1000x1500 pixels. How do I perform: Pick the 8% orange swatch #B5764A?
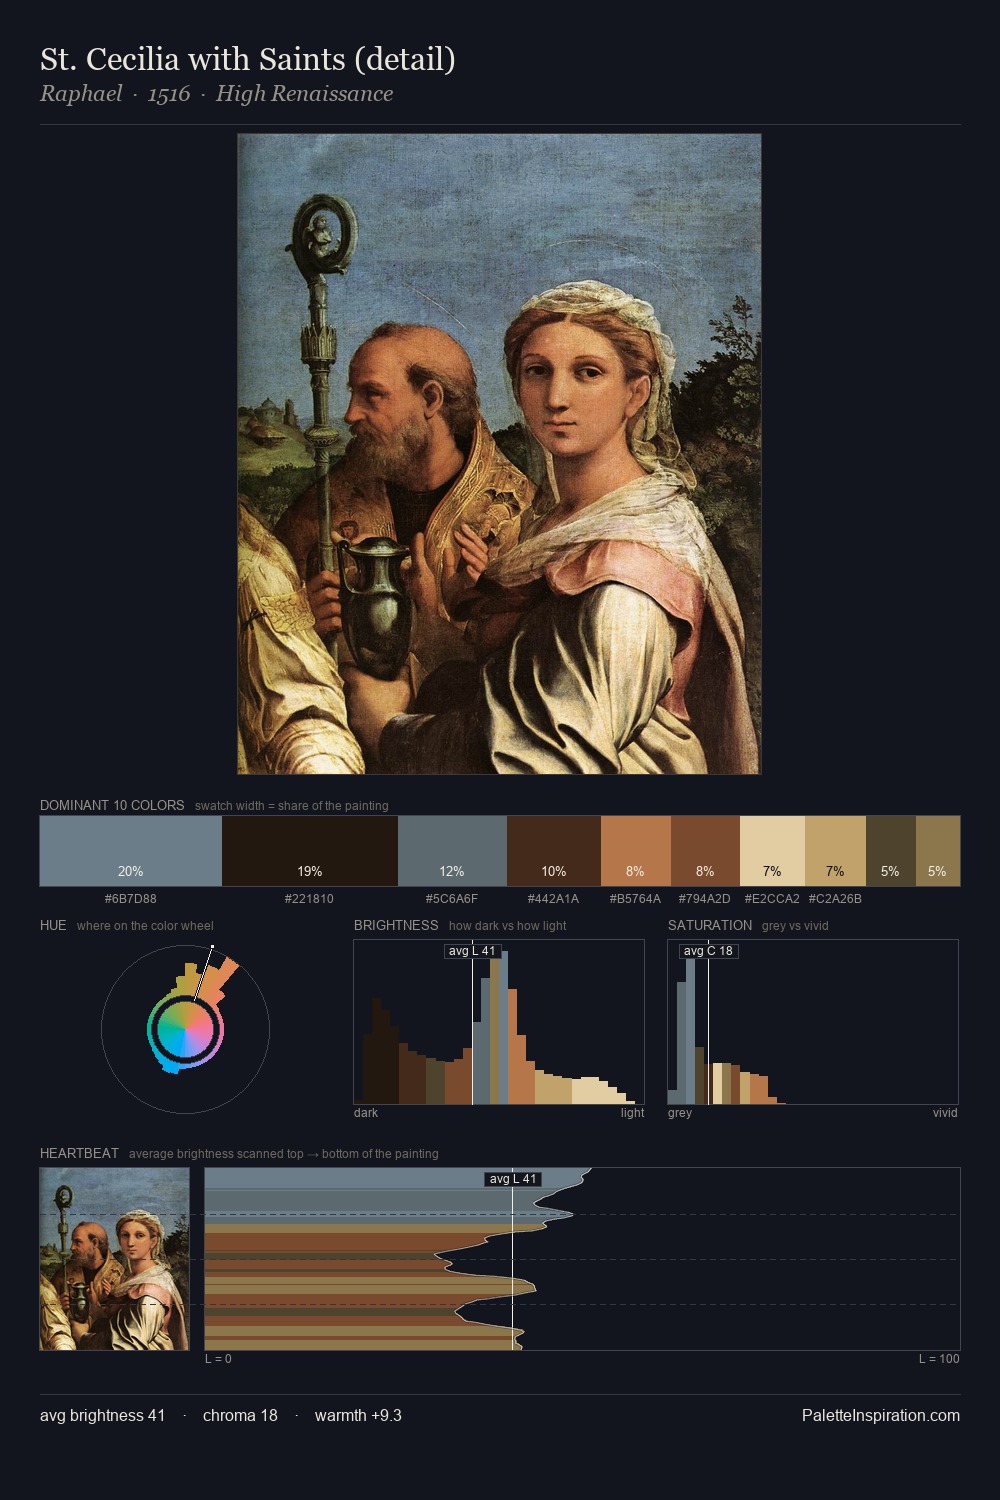[x=636, y=851]
